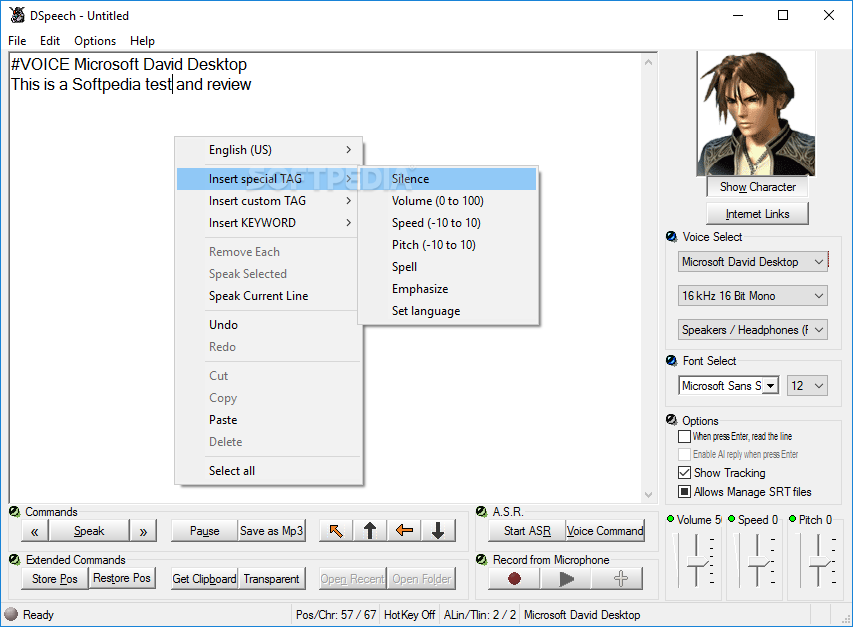Click the green Speed indicator dot
The image size is (853, 627).
point(732,519)
